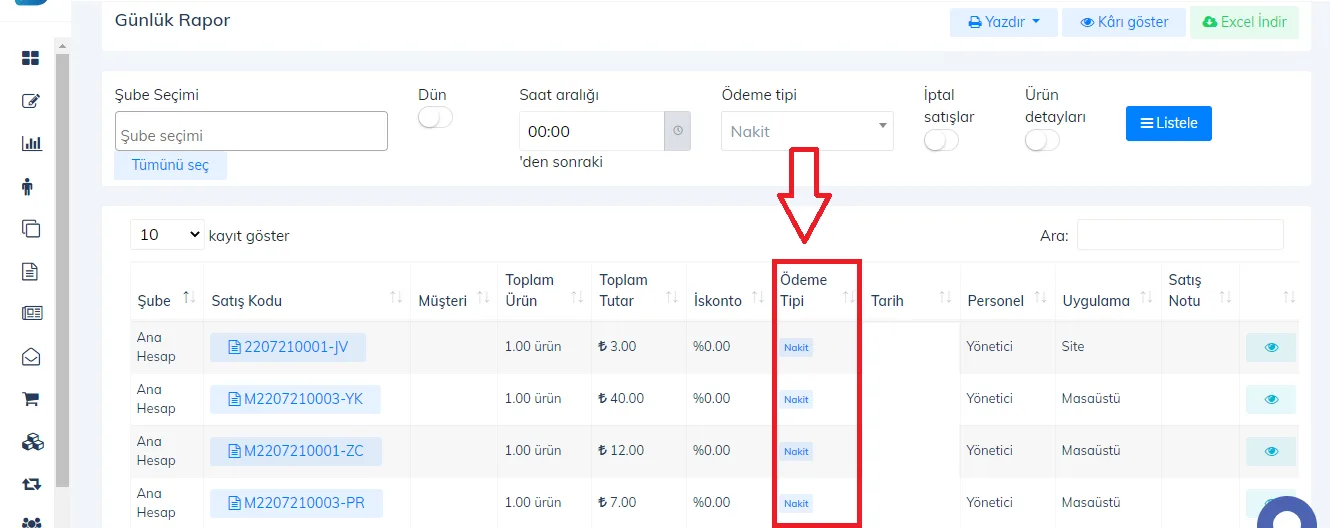1330x528 pixels.
Task: Toggle the İptal satışlar switch
Action: click(x=941, y=141)
